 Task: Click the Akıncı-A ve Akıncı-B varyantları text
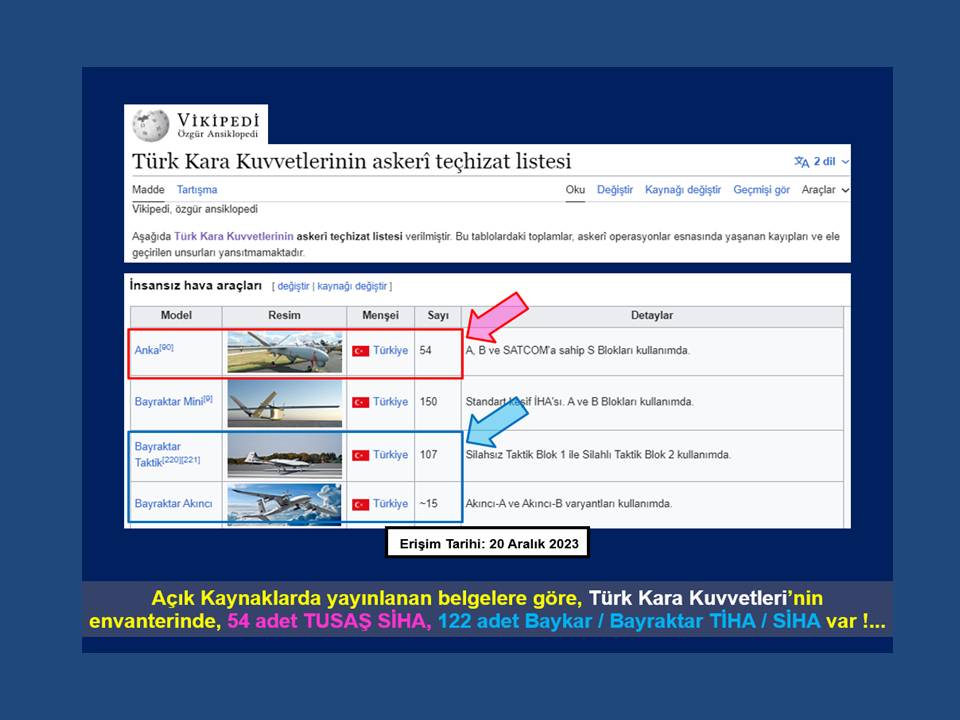[x=569, y=503]
